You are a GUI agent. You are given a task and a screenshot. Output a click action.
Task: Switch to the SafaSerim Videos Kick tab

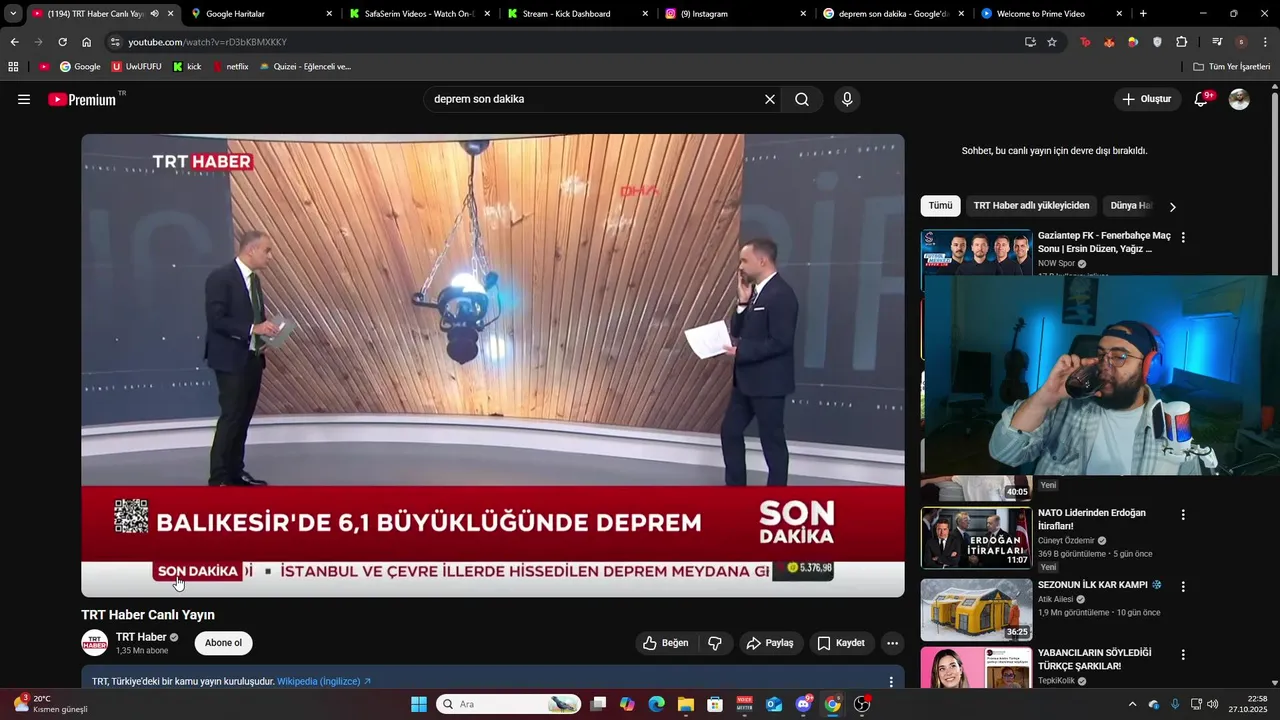[x=418, y=14]
